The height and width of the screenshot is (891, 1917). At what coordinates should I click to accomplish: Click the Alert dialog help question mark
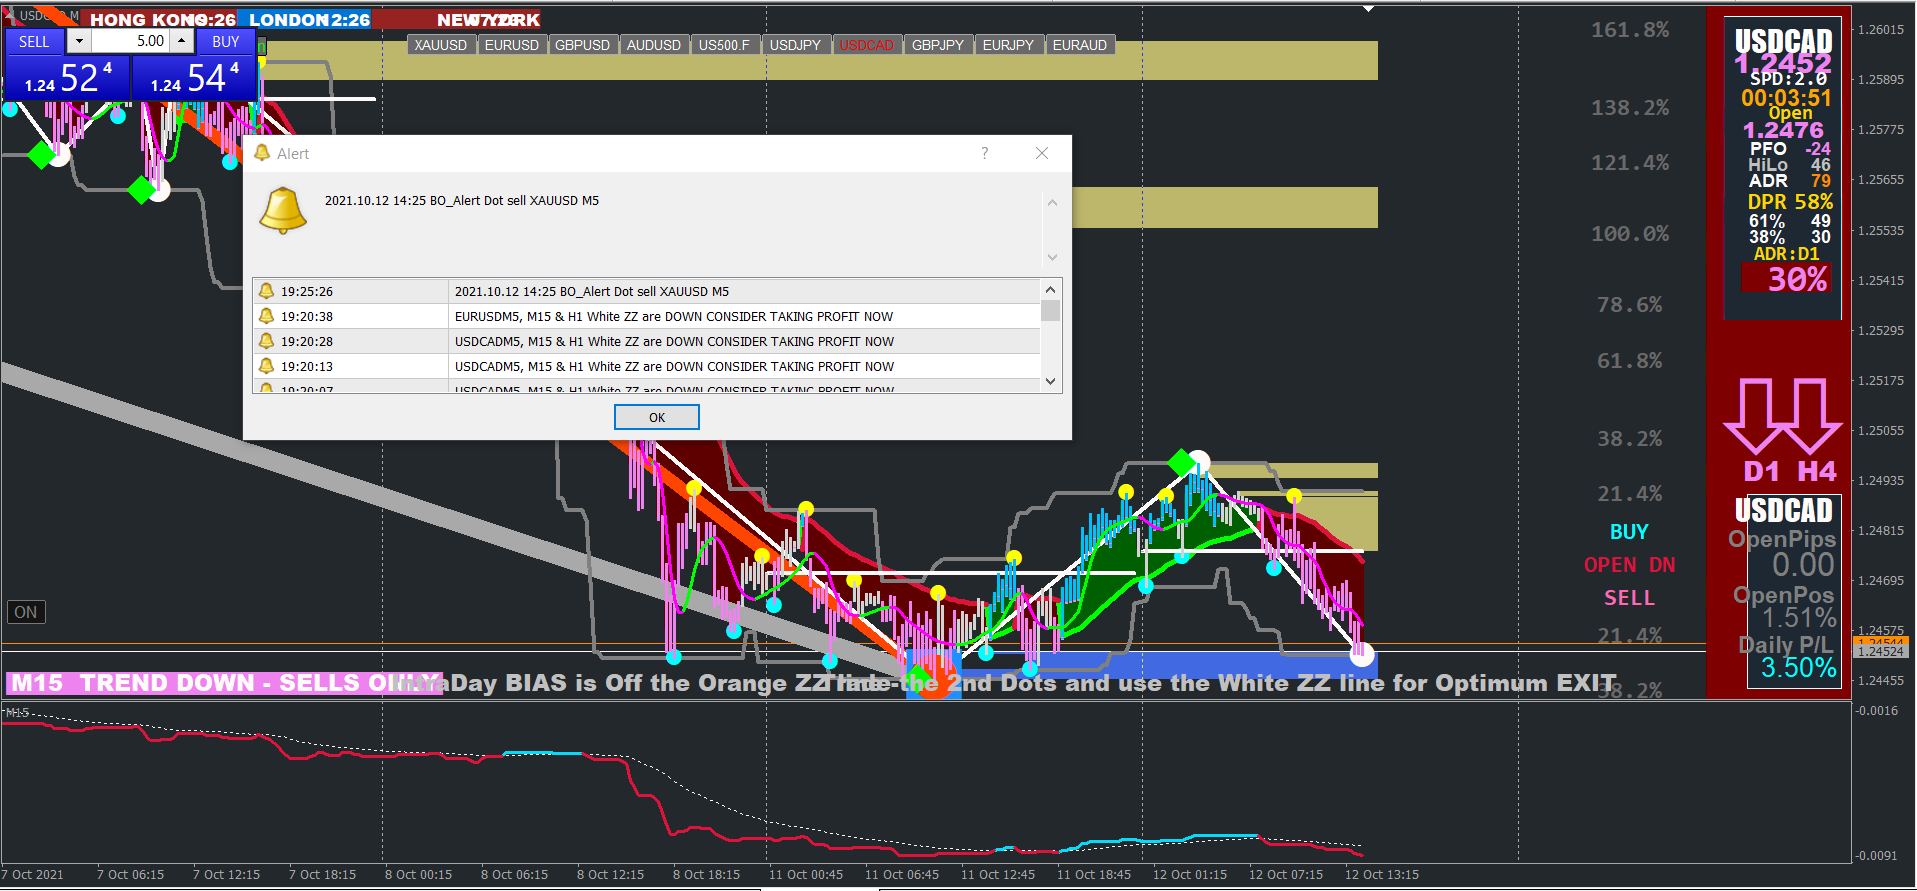click(985, 153)
